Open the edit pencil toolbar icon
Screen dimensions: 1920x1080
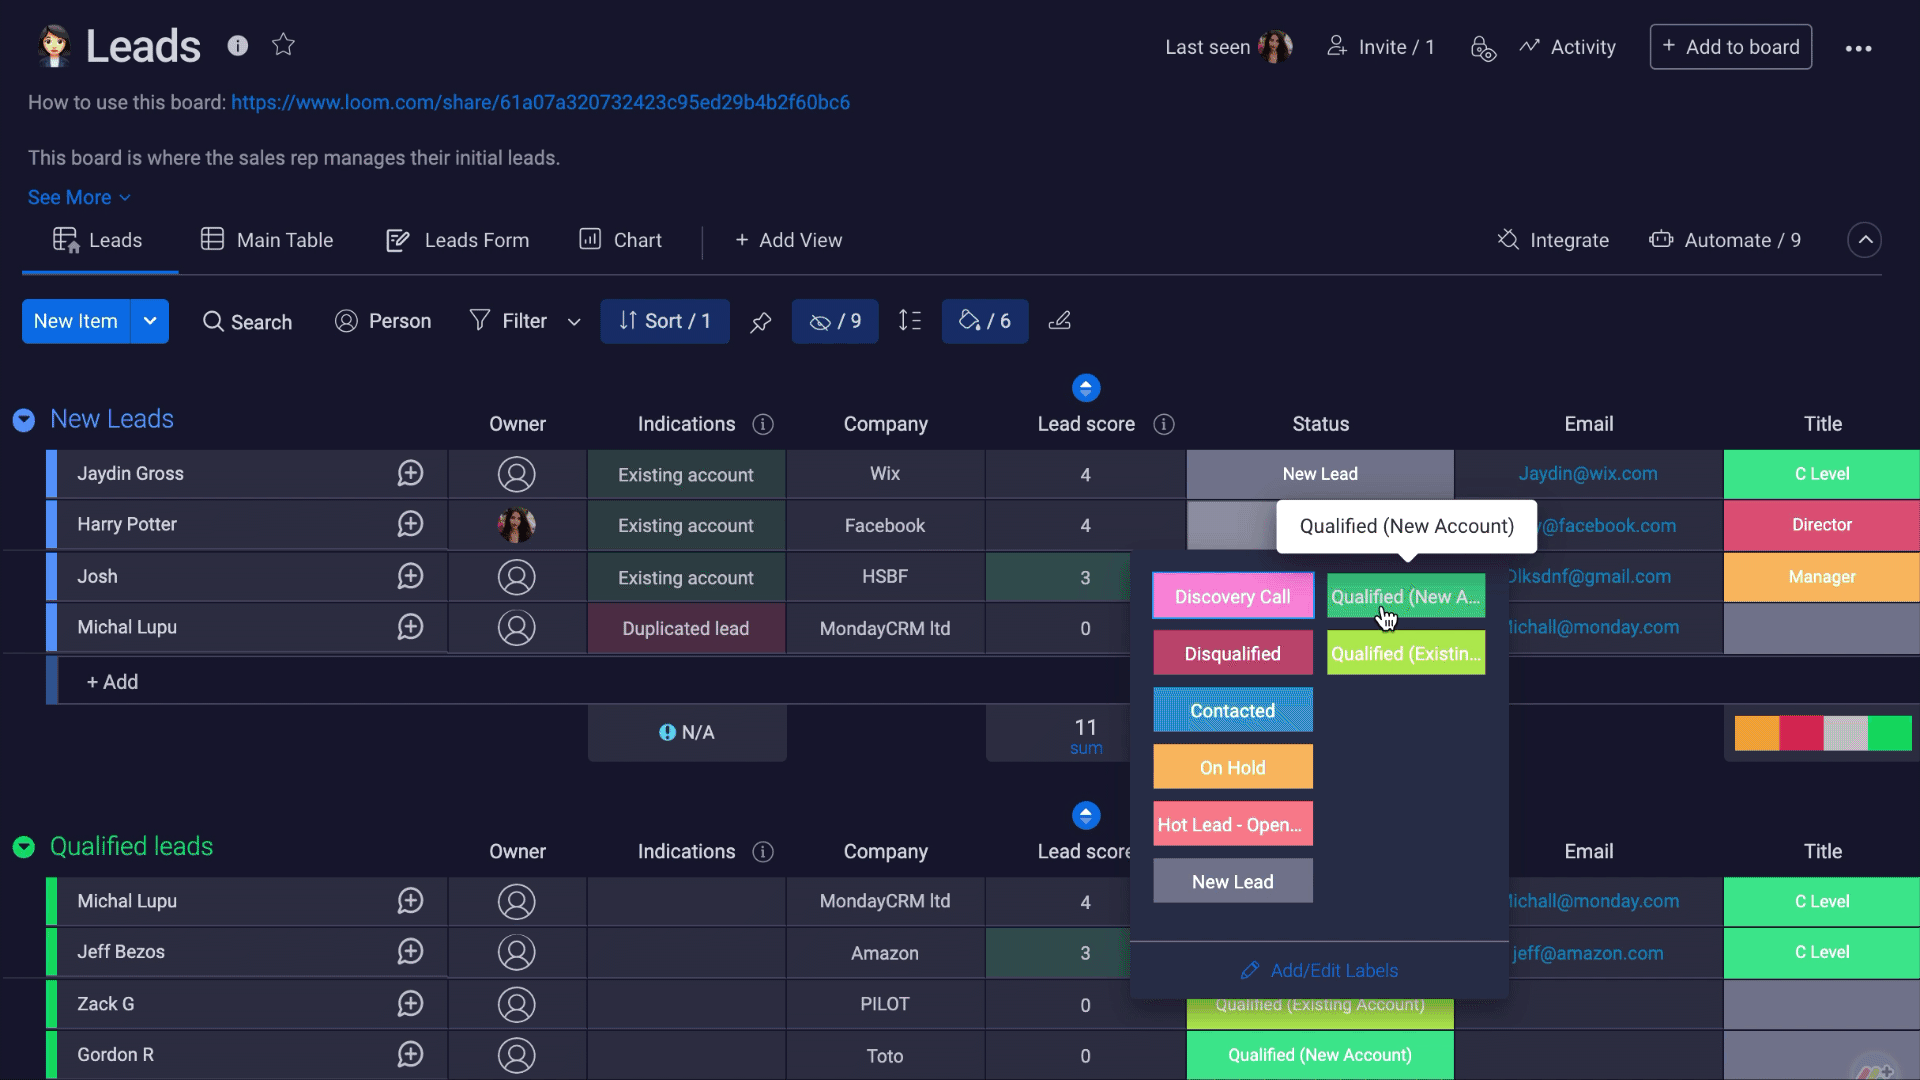(x=1059, y=321)
